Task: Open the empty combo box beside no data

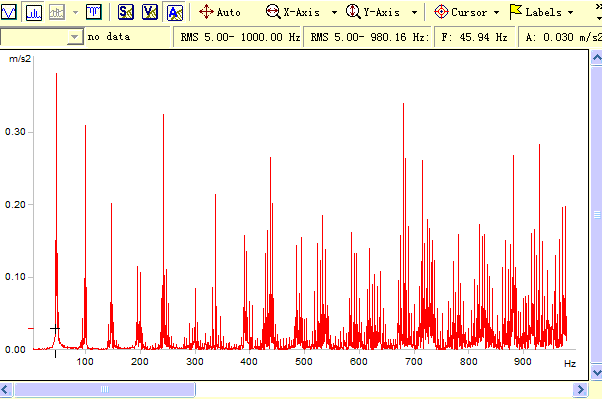Action: click(x=41, y=37)
